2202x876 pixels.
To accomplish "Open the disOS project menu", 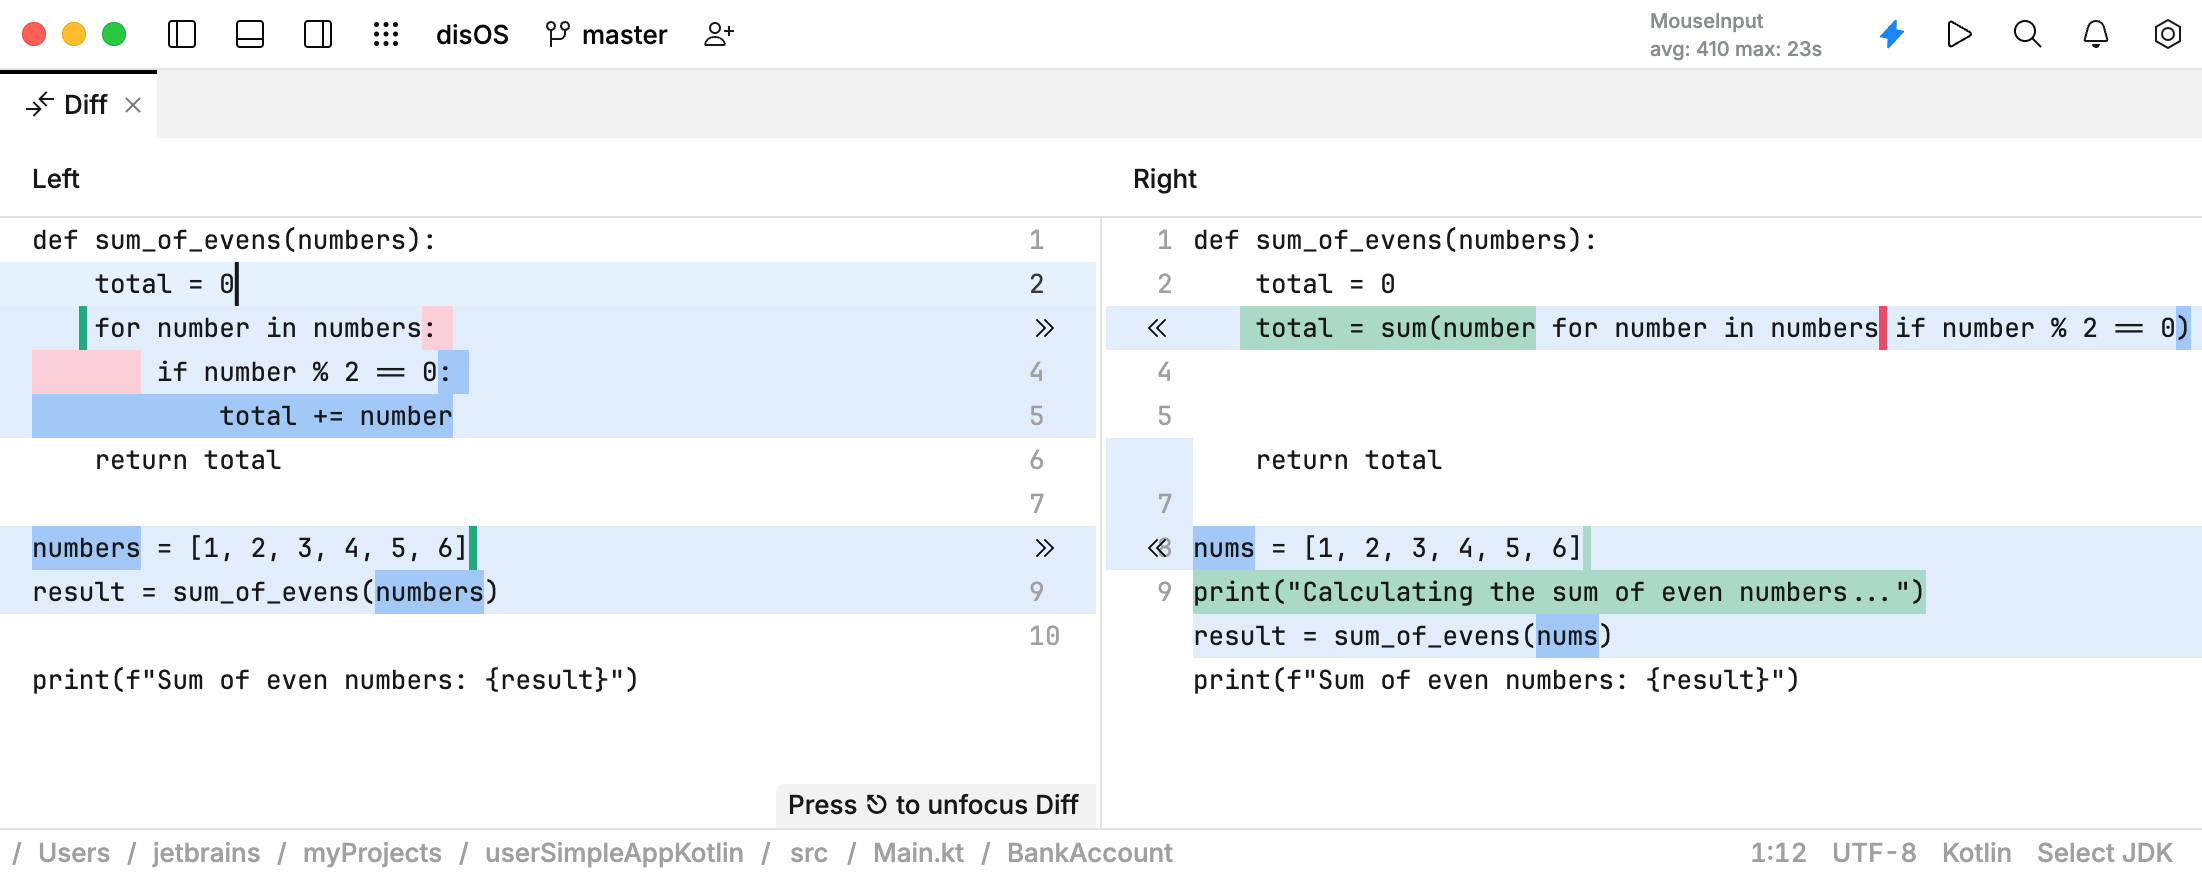I will click(x=472, y=35).
